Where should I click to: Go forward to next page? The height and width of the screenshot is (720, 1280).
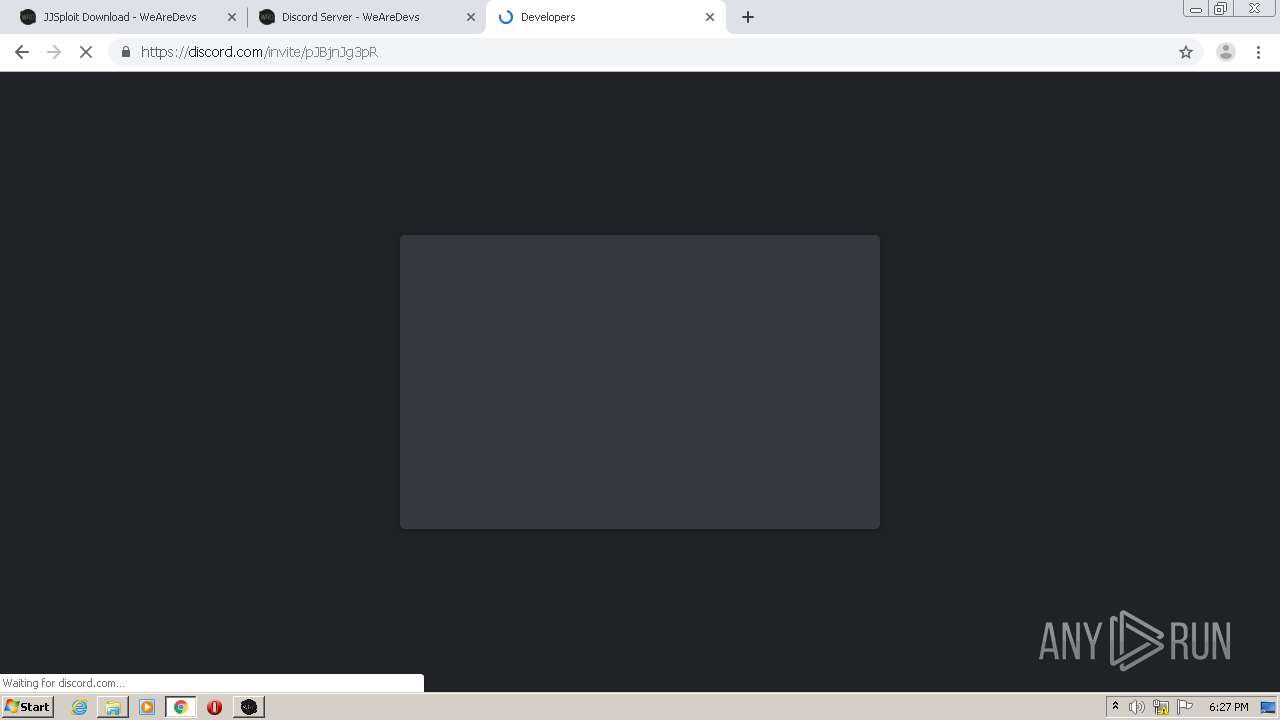54,52
